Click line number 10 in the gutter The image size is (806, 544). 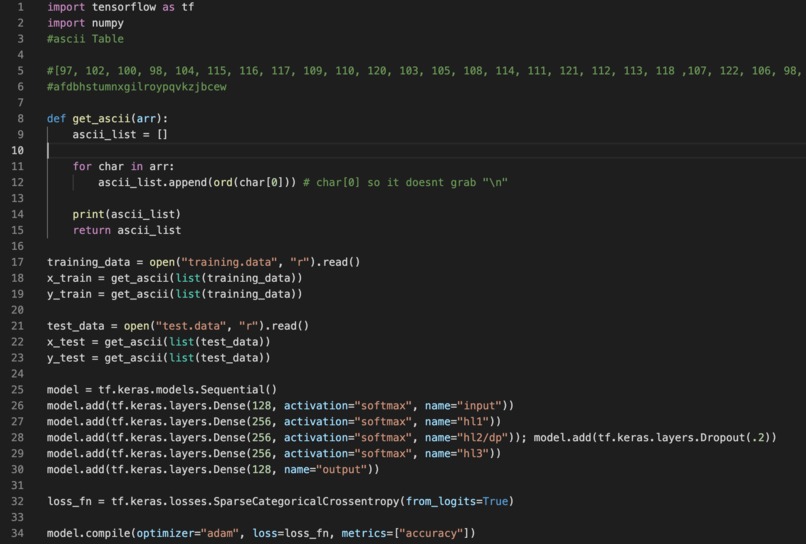coord(17,151)
